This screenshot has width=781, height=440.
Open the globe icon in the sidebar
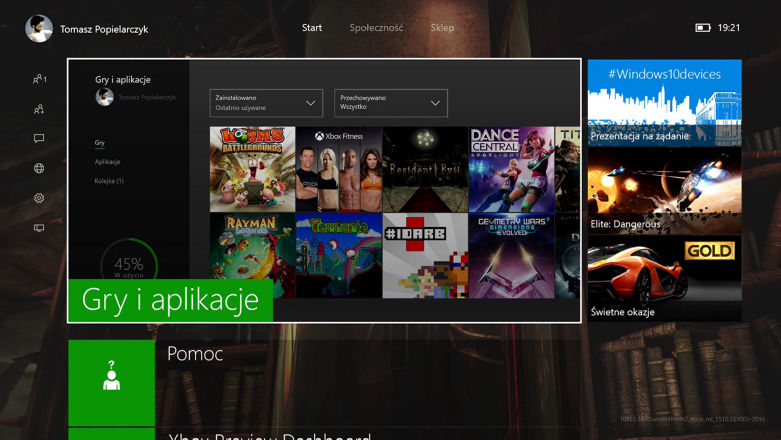coord(39,168)
